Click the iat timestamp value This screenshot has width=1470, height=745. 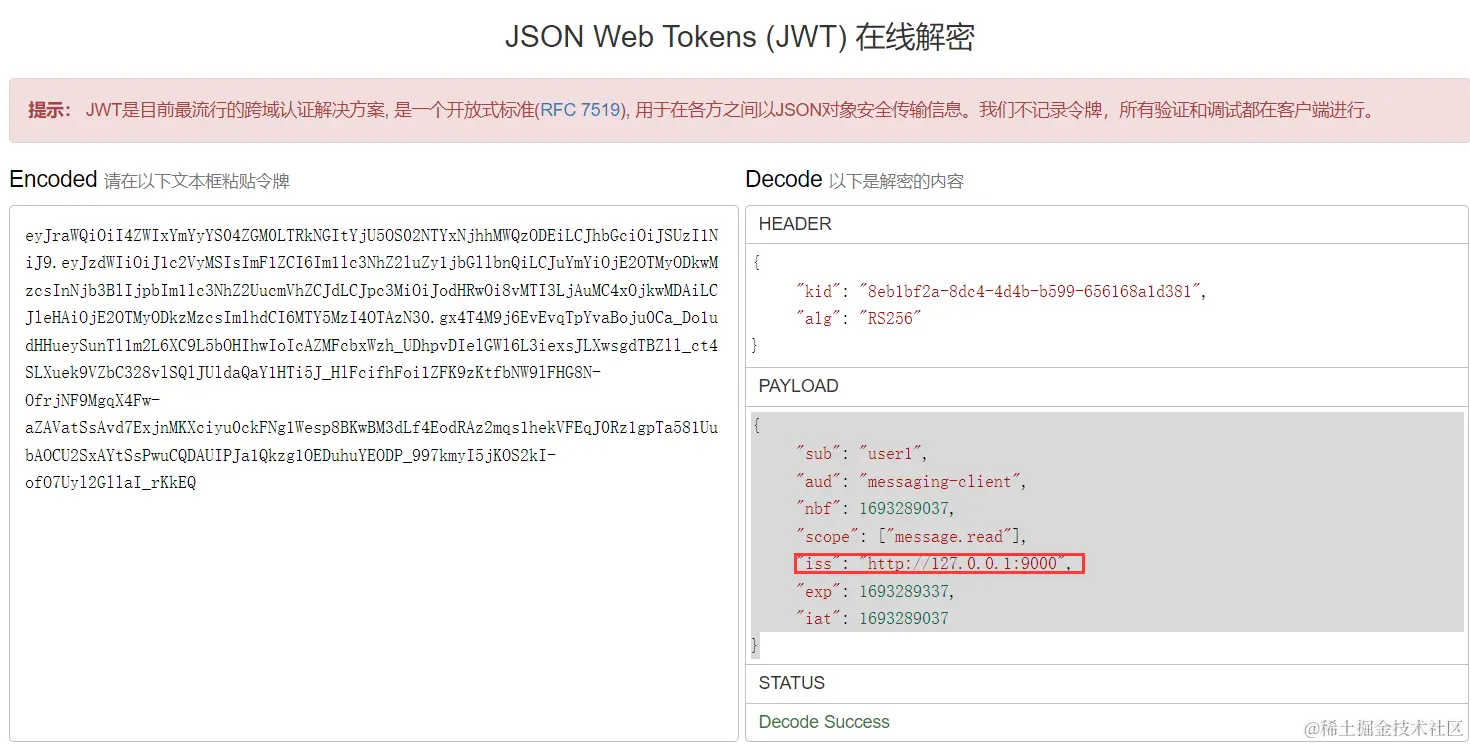coord(903,618)
